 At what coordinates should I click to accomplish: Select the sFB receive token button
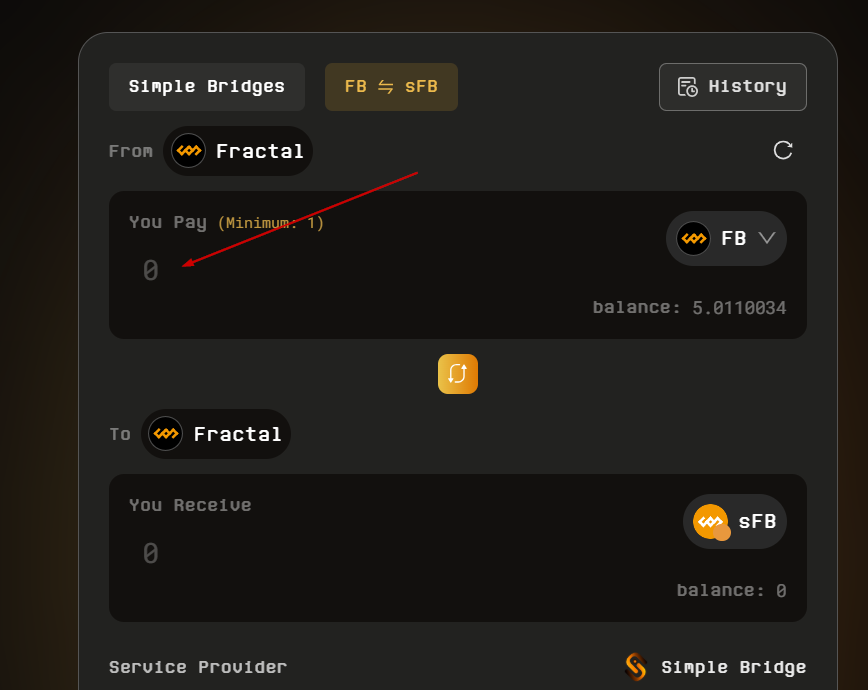[x=735, y=522]
